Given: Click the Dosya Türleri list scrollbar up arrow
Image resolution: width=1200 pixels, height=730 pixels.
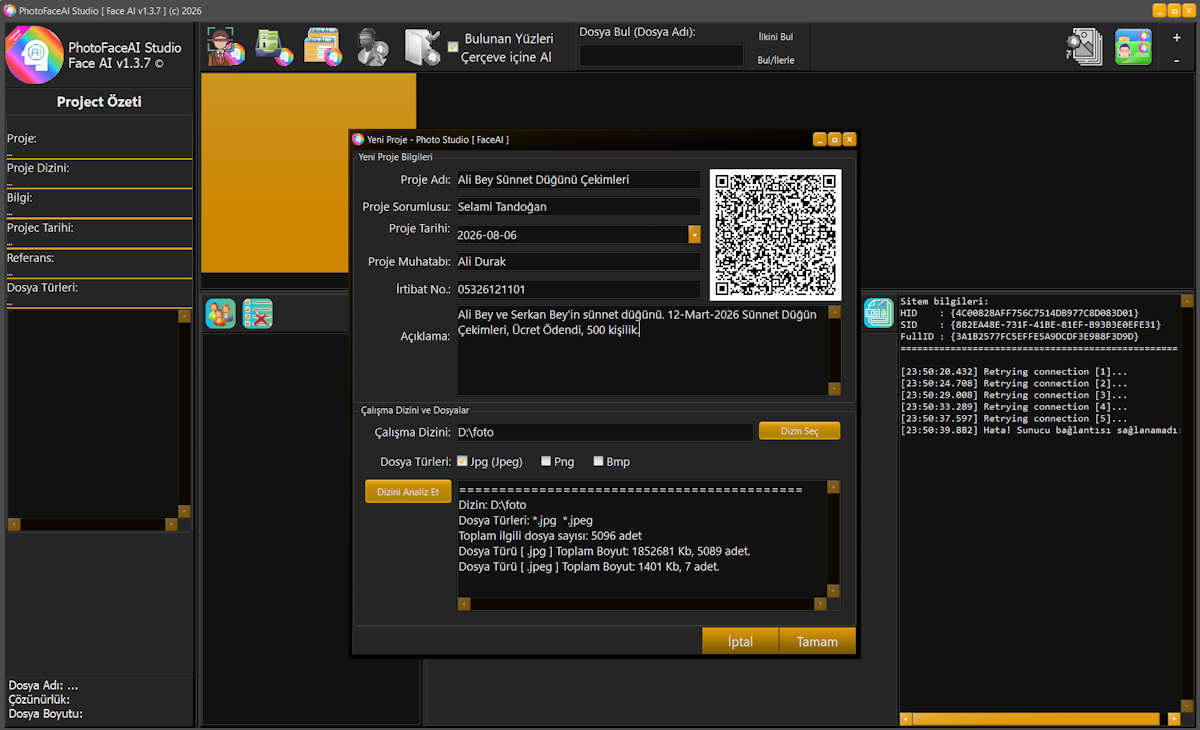Looking at the screenshot, I should [x=184, y=316].
